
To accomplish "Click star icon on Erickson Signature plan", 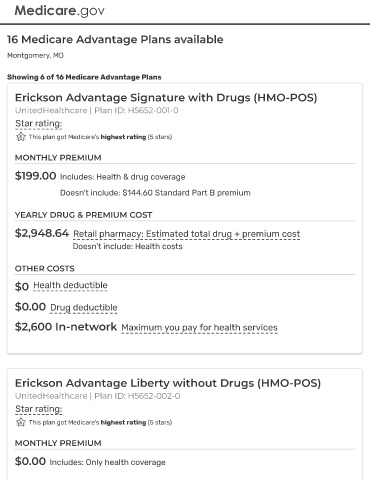I will pos(21,137).
